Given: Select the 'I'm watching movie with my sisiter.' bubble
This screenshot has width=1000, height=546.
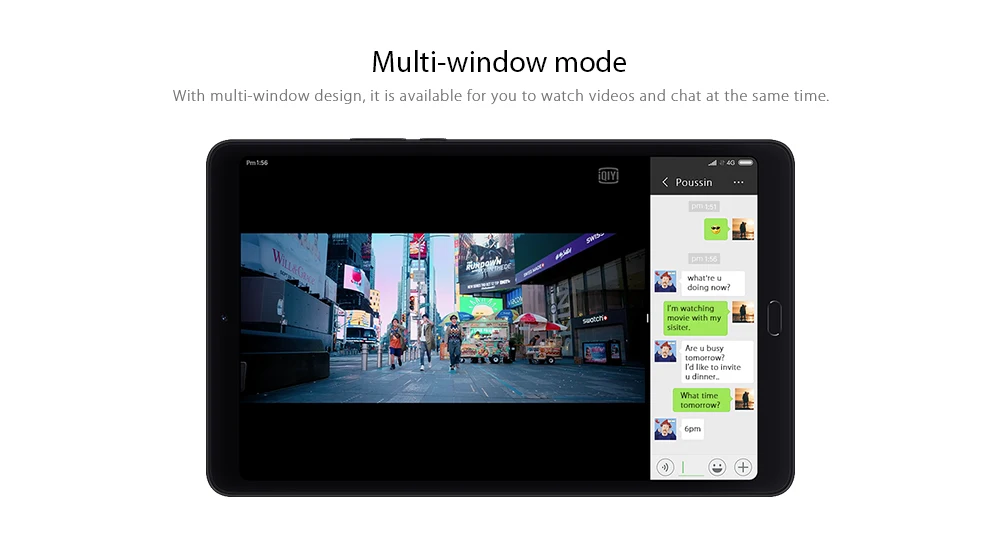Looking at the screenshot, I should (x=695, y=318).
